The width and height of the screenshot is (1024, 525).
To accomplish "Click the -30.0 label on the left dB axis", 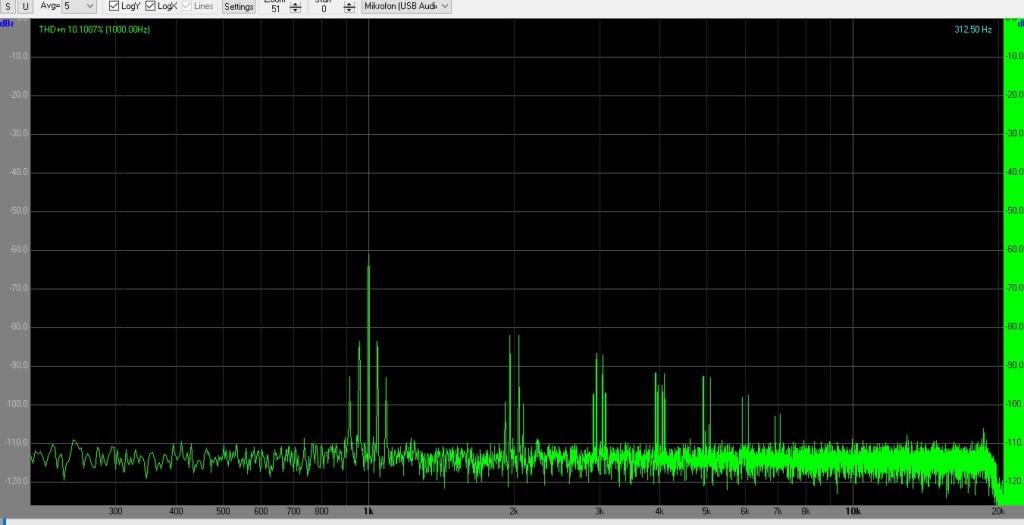I will coord(19,133).
